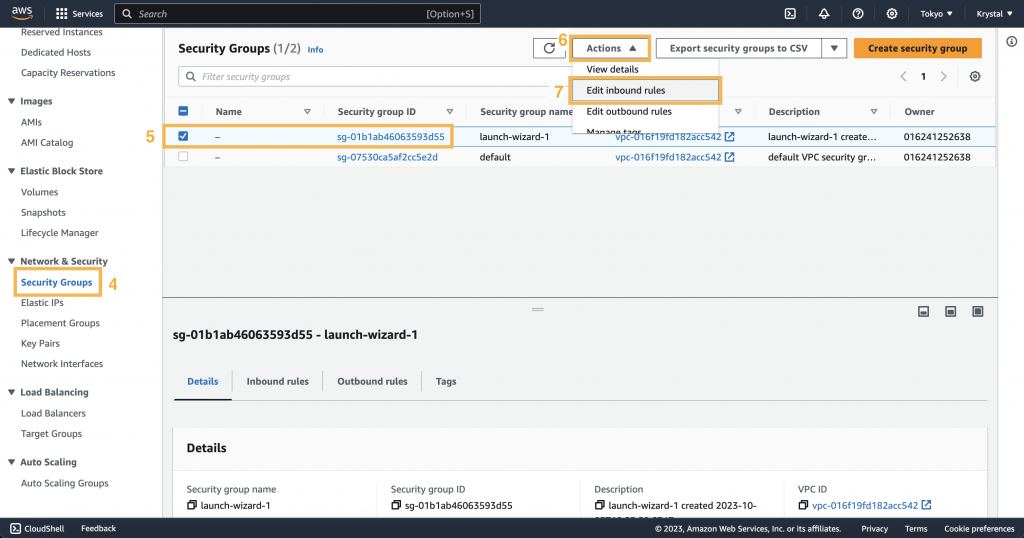Open export options dropdown arrow
Viewport: 1024px width, 538px height.
point(834,48)
